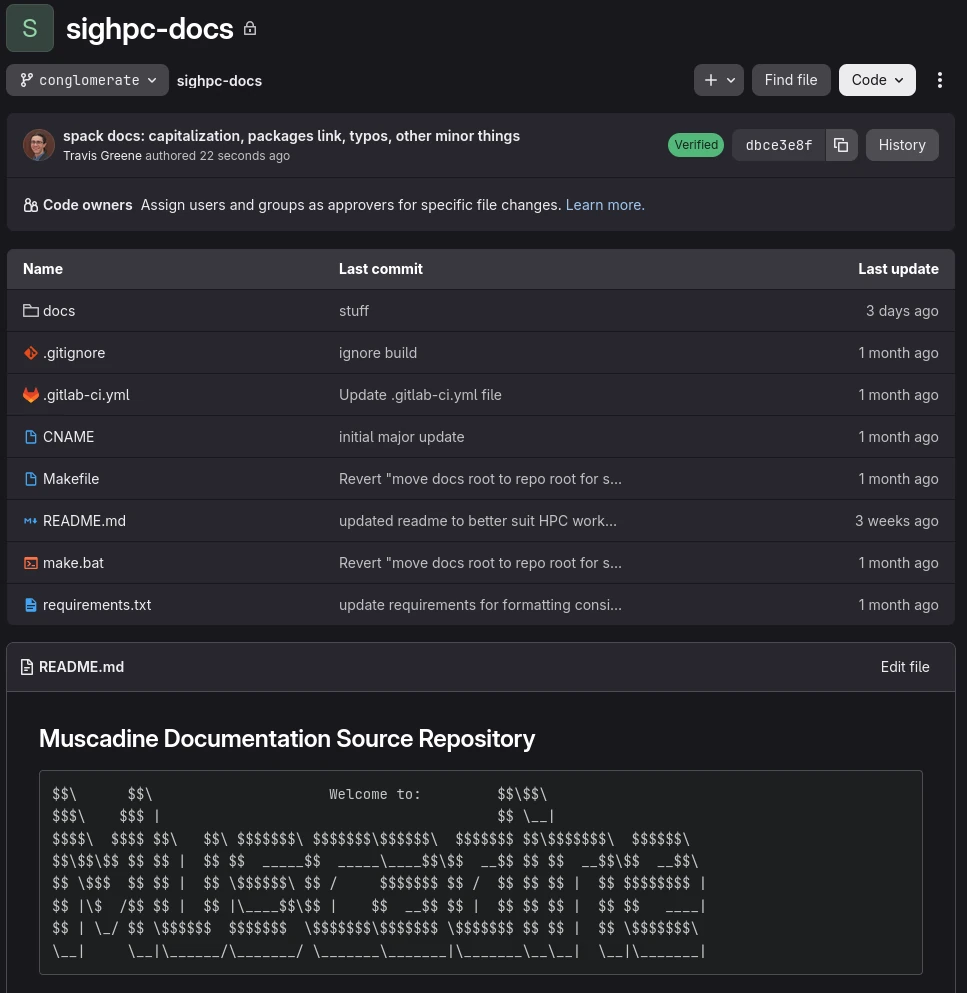Click the '3 weeks ago' timestamp
967x993 pixels.
tap(897, 521)
